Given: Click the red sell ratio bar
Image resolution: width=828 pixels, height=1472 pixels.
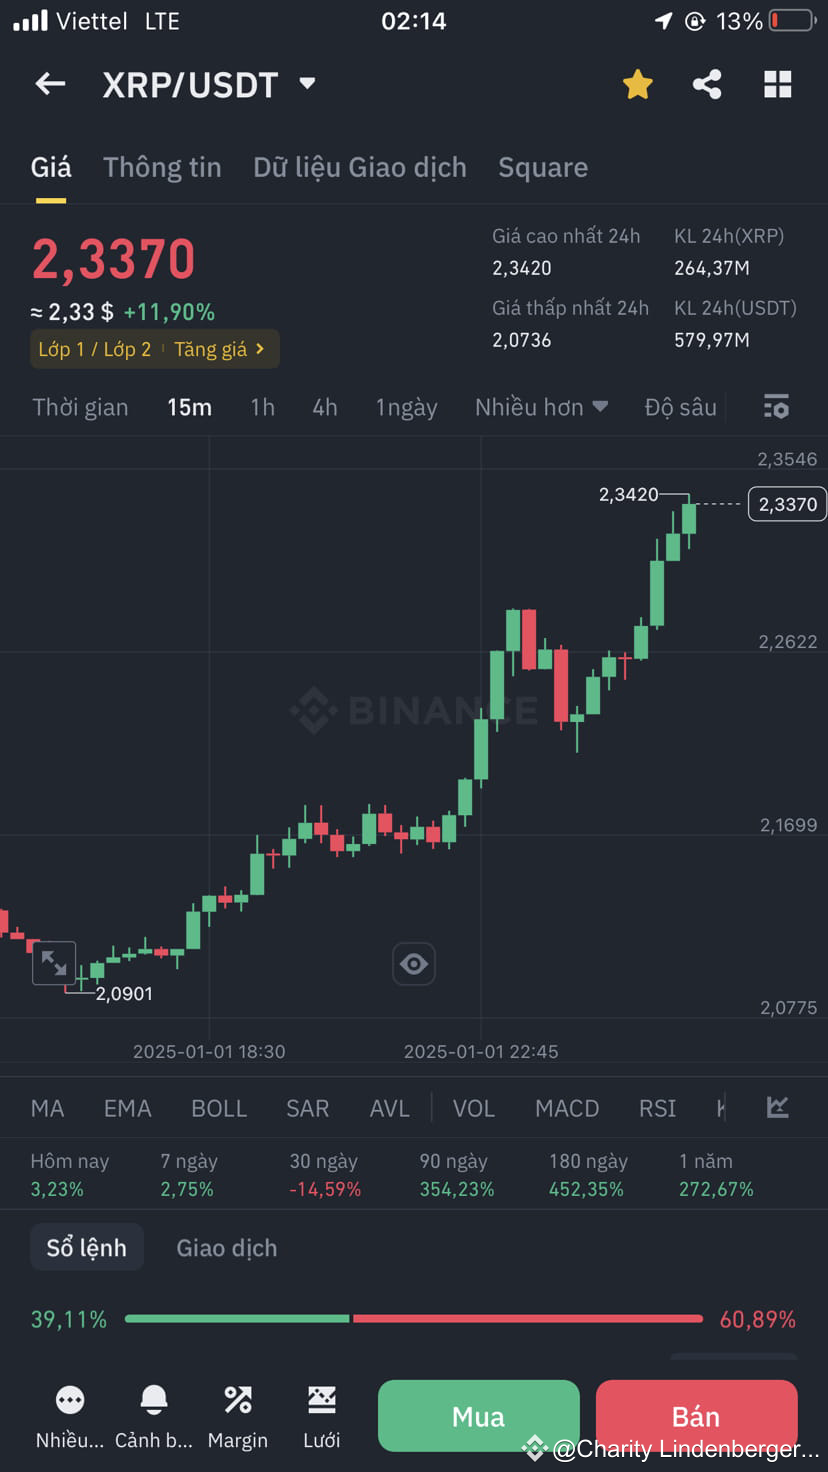Looking at the screenshot, I should point(528,1319).
